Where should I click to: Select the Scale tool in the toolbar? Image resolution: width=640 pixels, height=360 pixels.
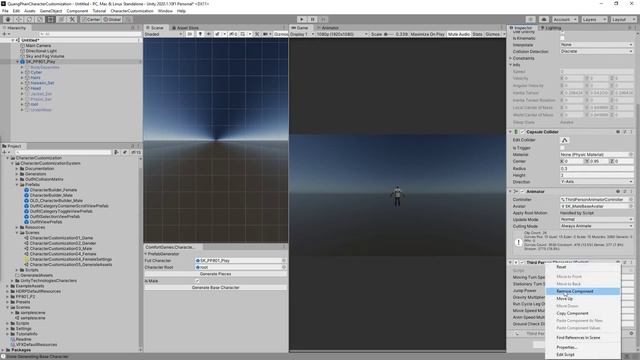coord(40,19)
